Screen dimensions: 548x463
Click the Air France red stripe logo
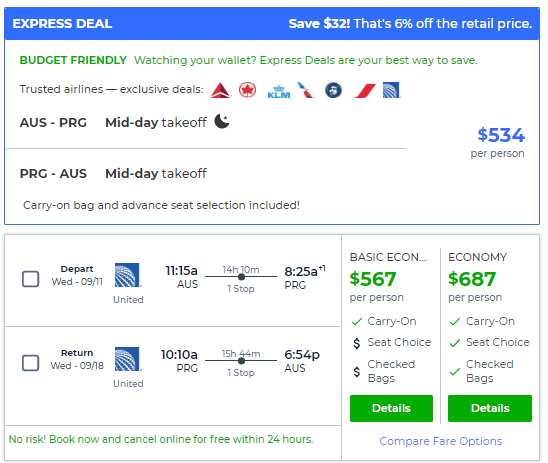point(365,91)
